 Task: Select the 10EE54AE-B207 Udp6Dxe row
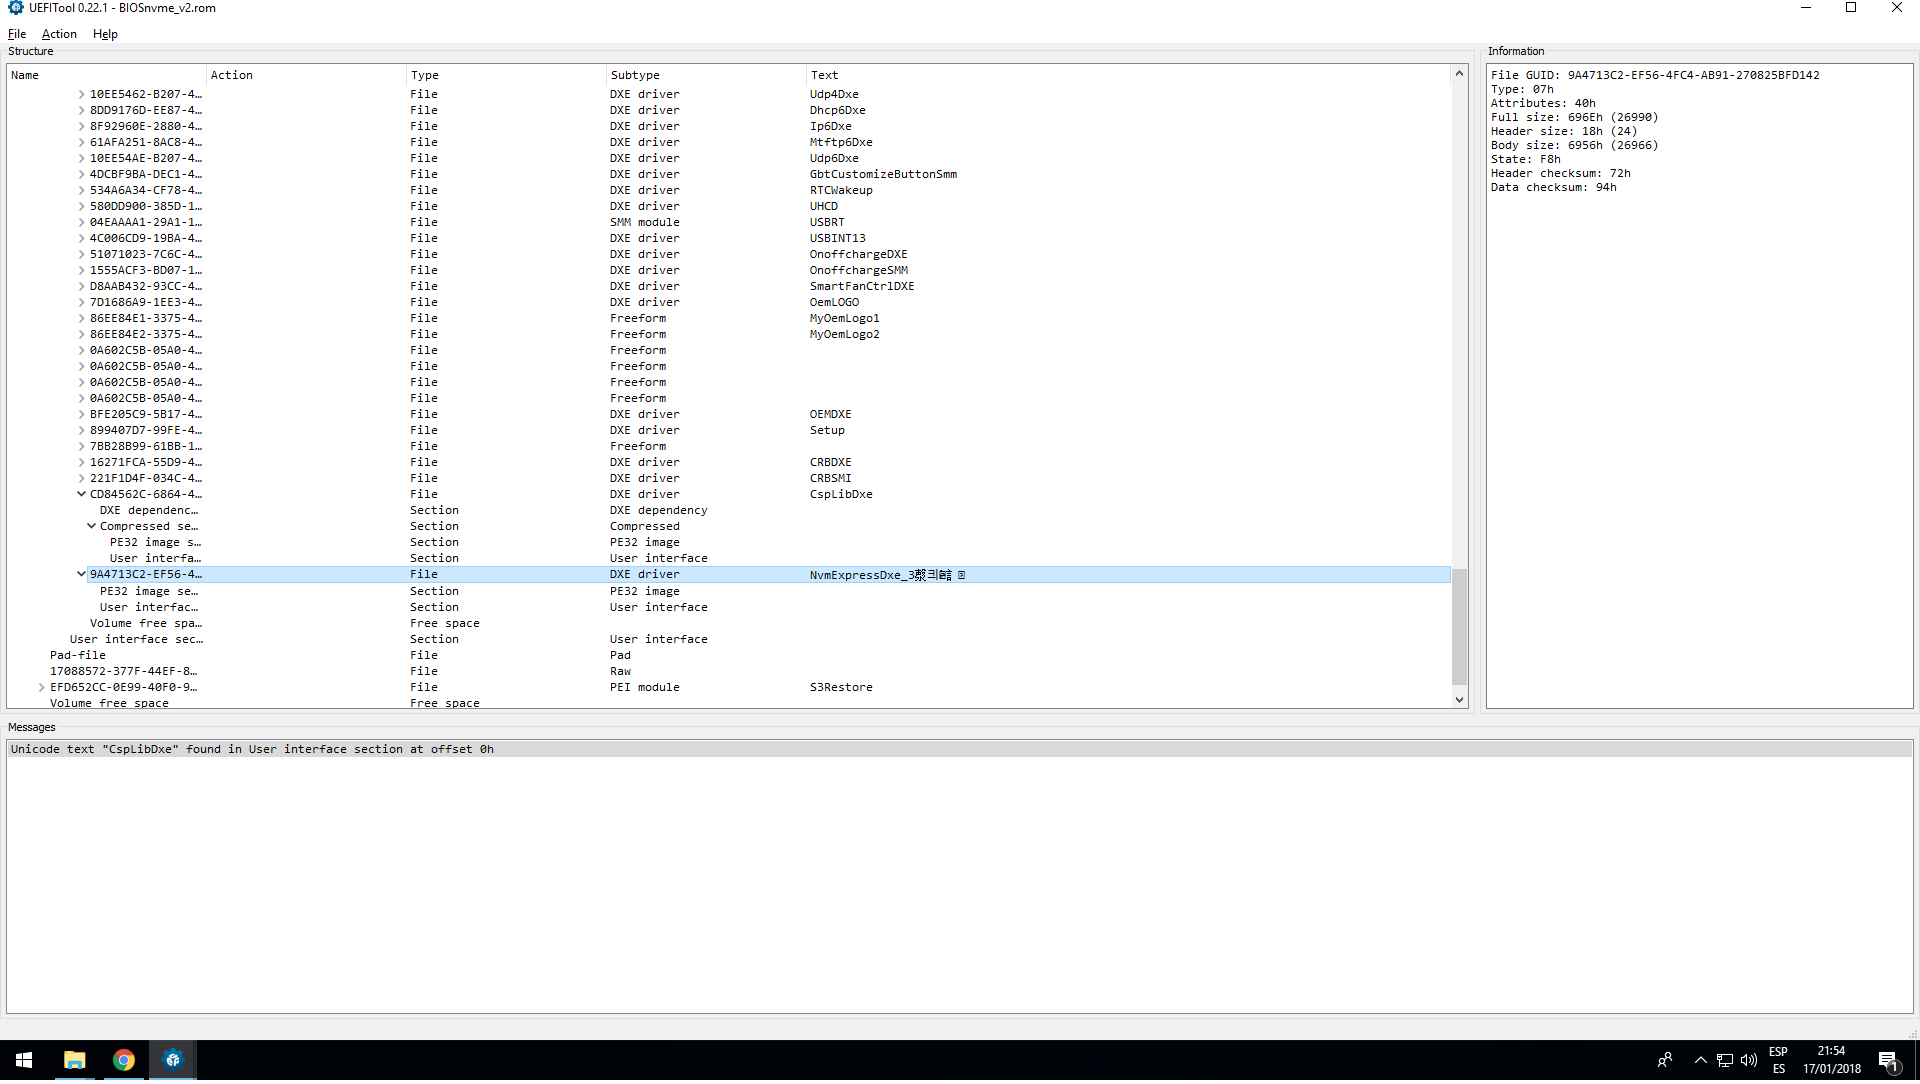729,159
